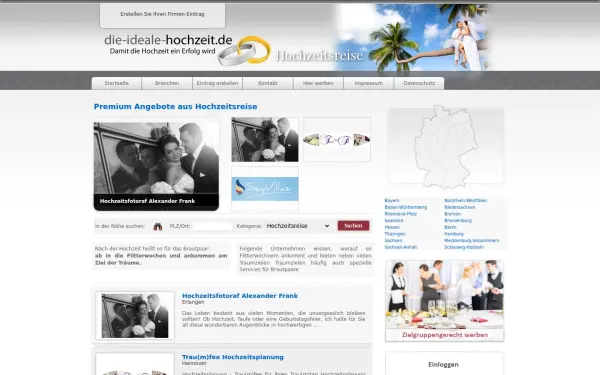
Task: Open Hochzeitsfotoraf Alexander Frank listing title
Action: pyautogui.click(x=240, y=296)
